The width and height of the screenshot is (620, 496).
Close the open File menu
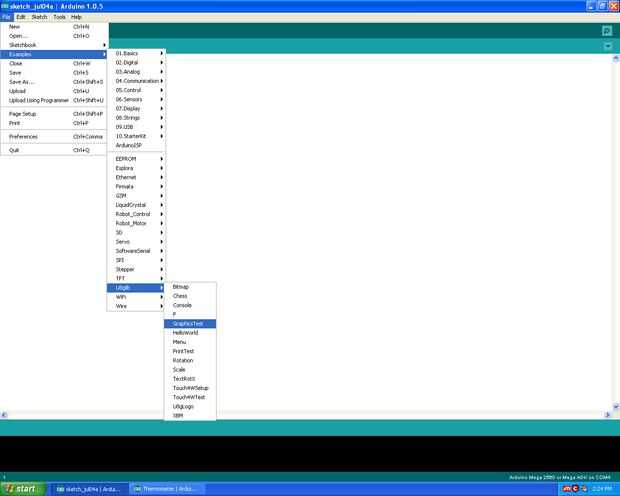point(6,17)
